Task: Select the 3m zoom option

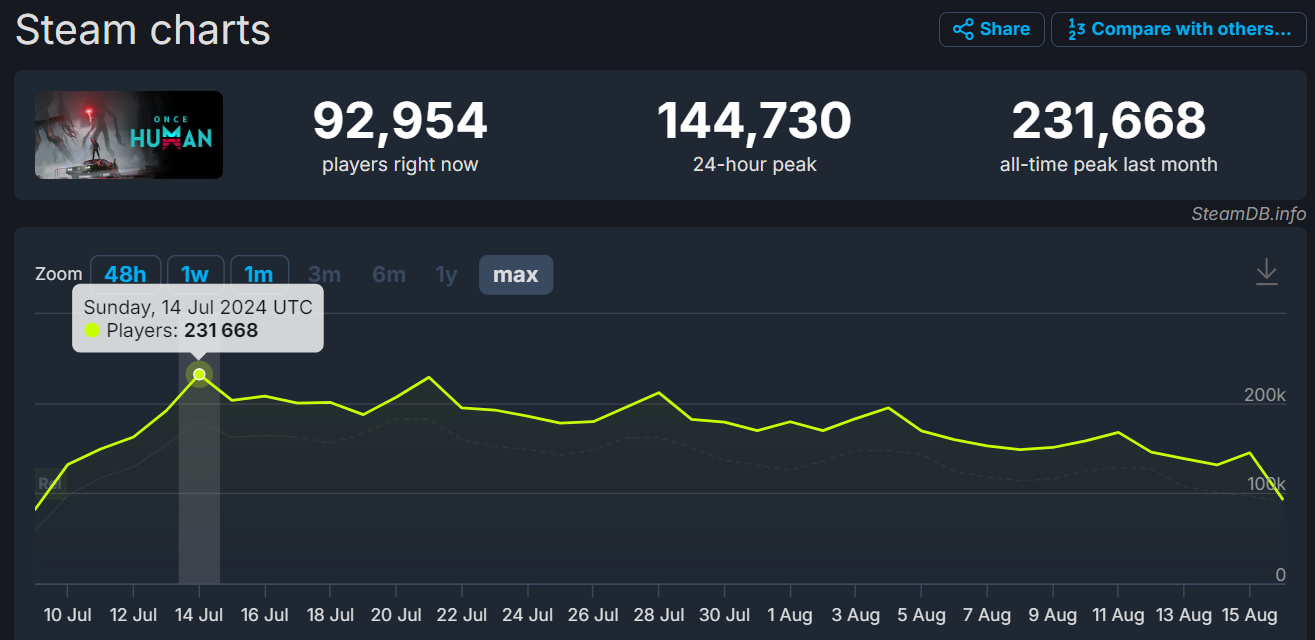Action: 324,274
